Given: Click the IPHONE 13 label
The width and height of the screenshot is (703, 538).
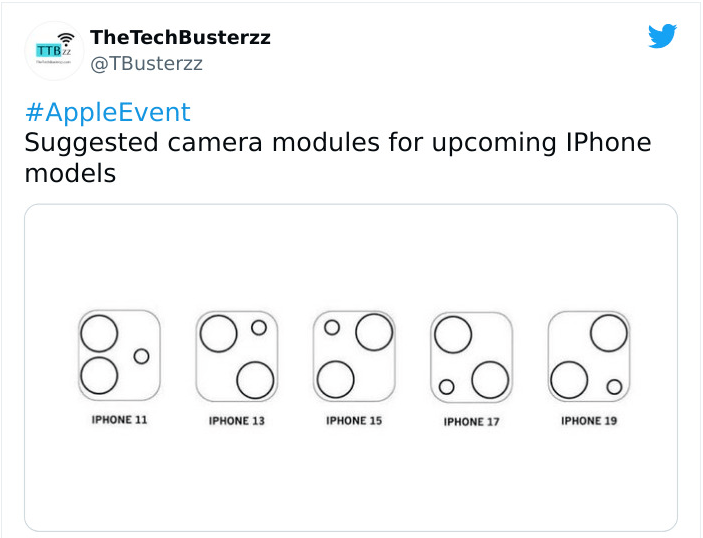Looking at the screenshot, I should pyautogui.click(x=237, y=421).
